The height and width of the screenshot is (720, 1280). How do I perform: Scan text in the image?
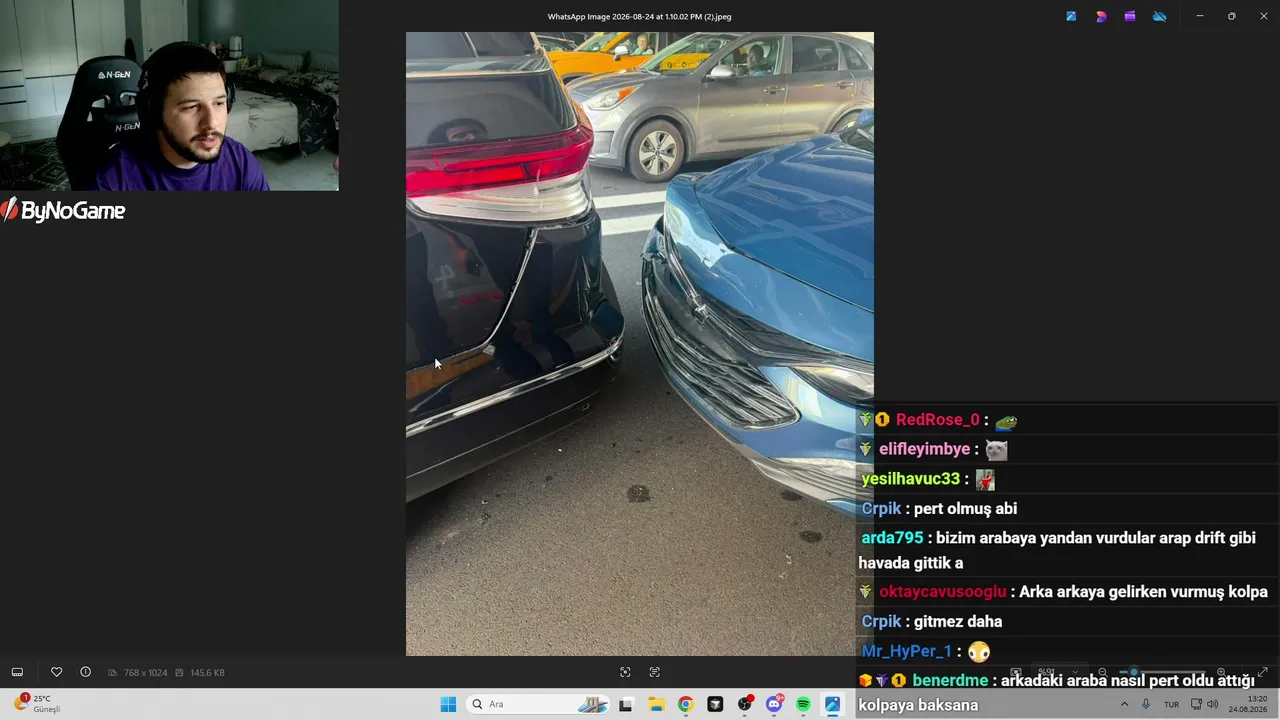coord(655,672)
